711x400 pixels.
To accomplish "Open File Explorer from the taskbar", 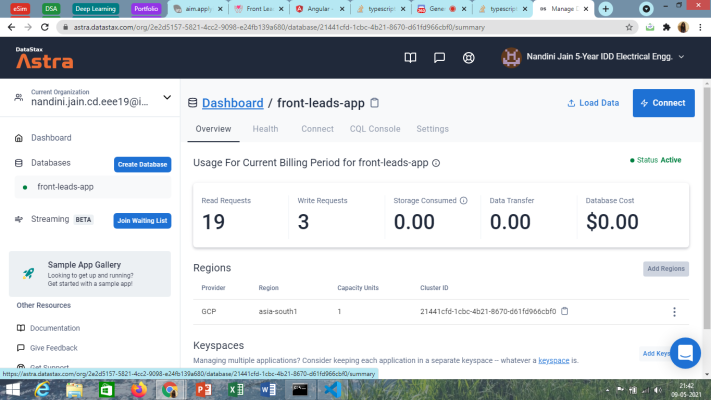I will [x=74, y=390].
